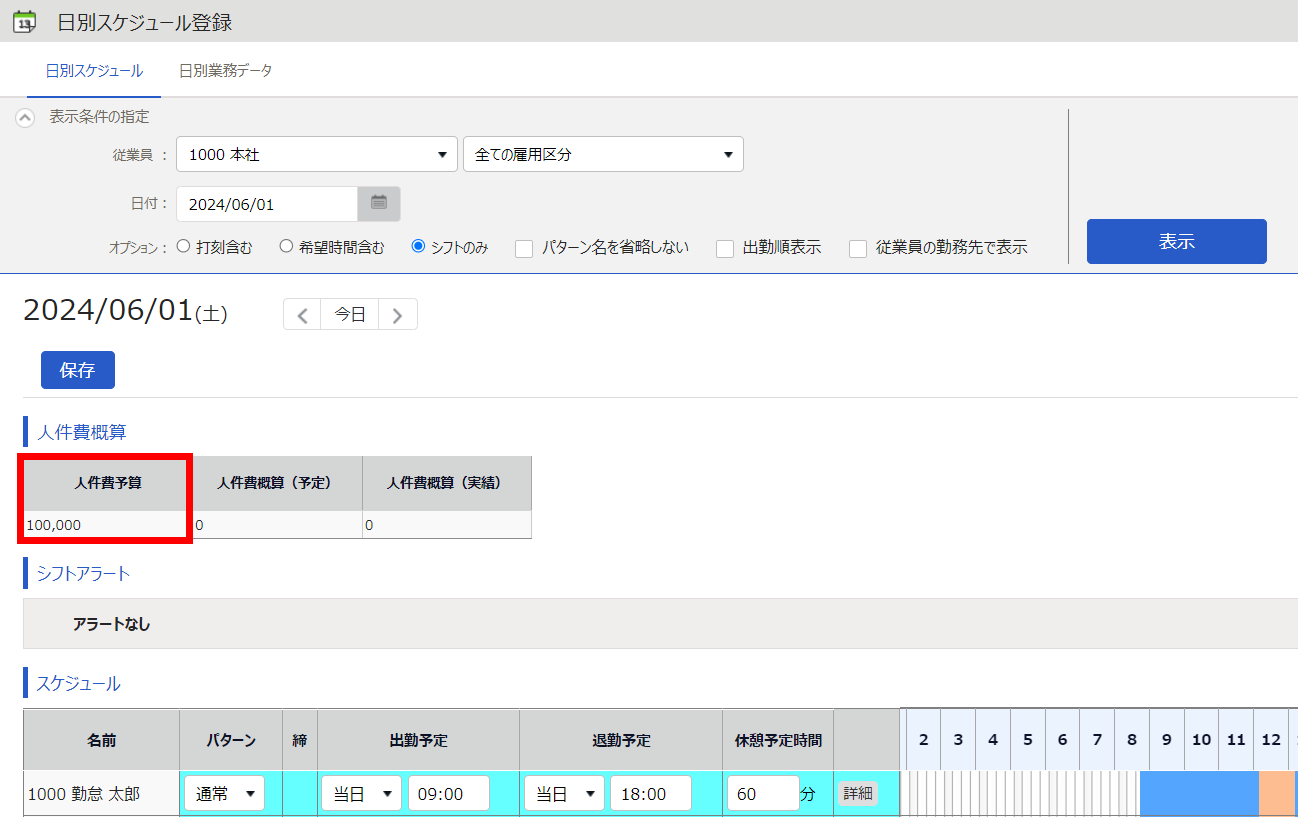Open the 全ての雇用区分 dropdown
This screenshot has height=817, width=1298.
pos(603,155)
